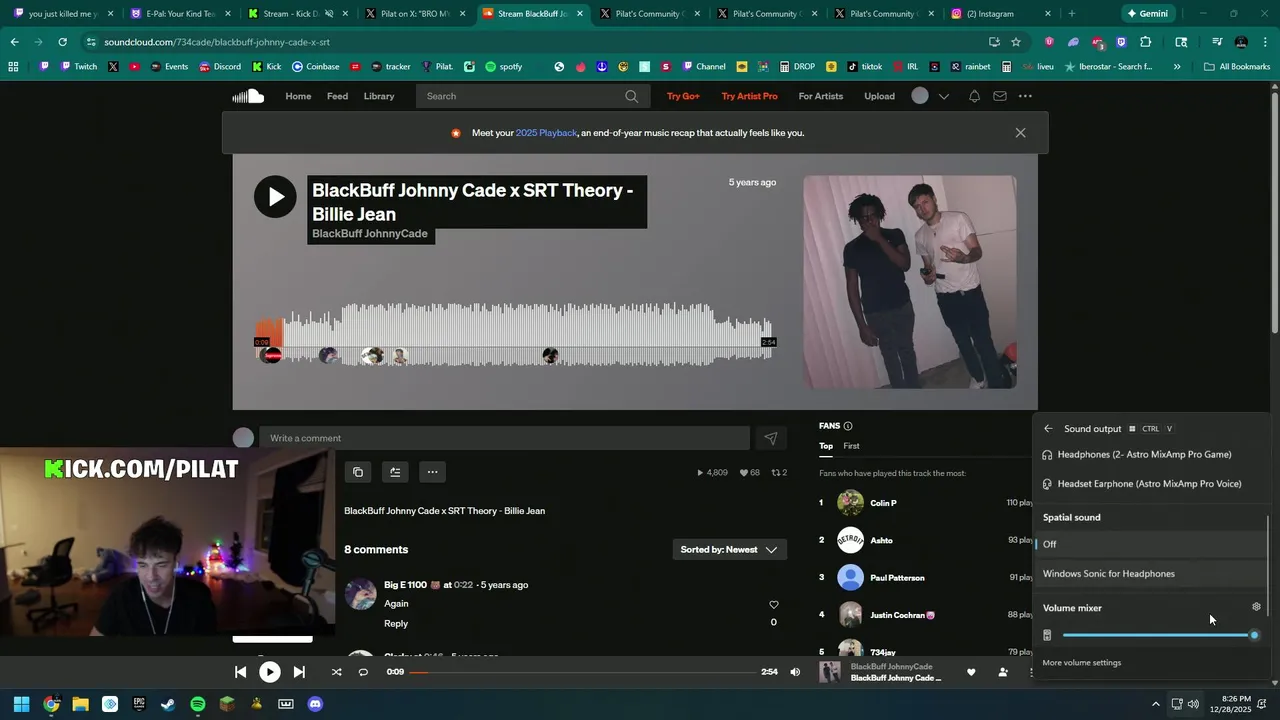Screen dimensions: 1280x720
Task: Click Try Go+ link
Action: [x=683, y=96]
